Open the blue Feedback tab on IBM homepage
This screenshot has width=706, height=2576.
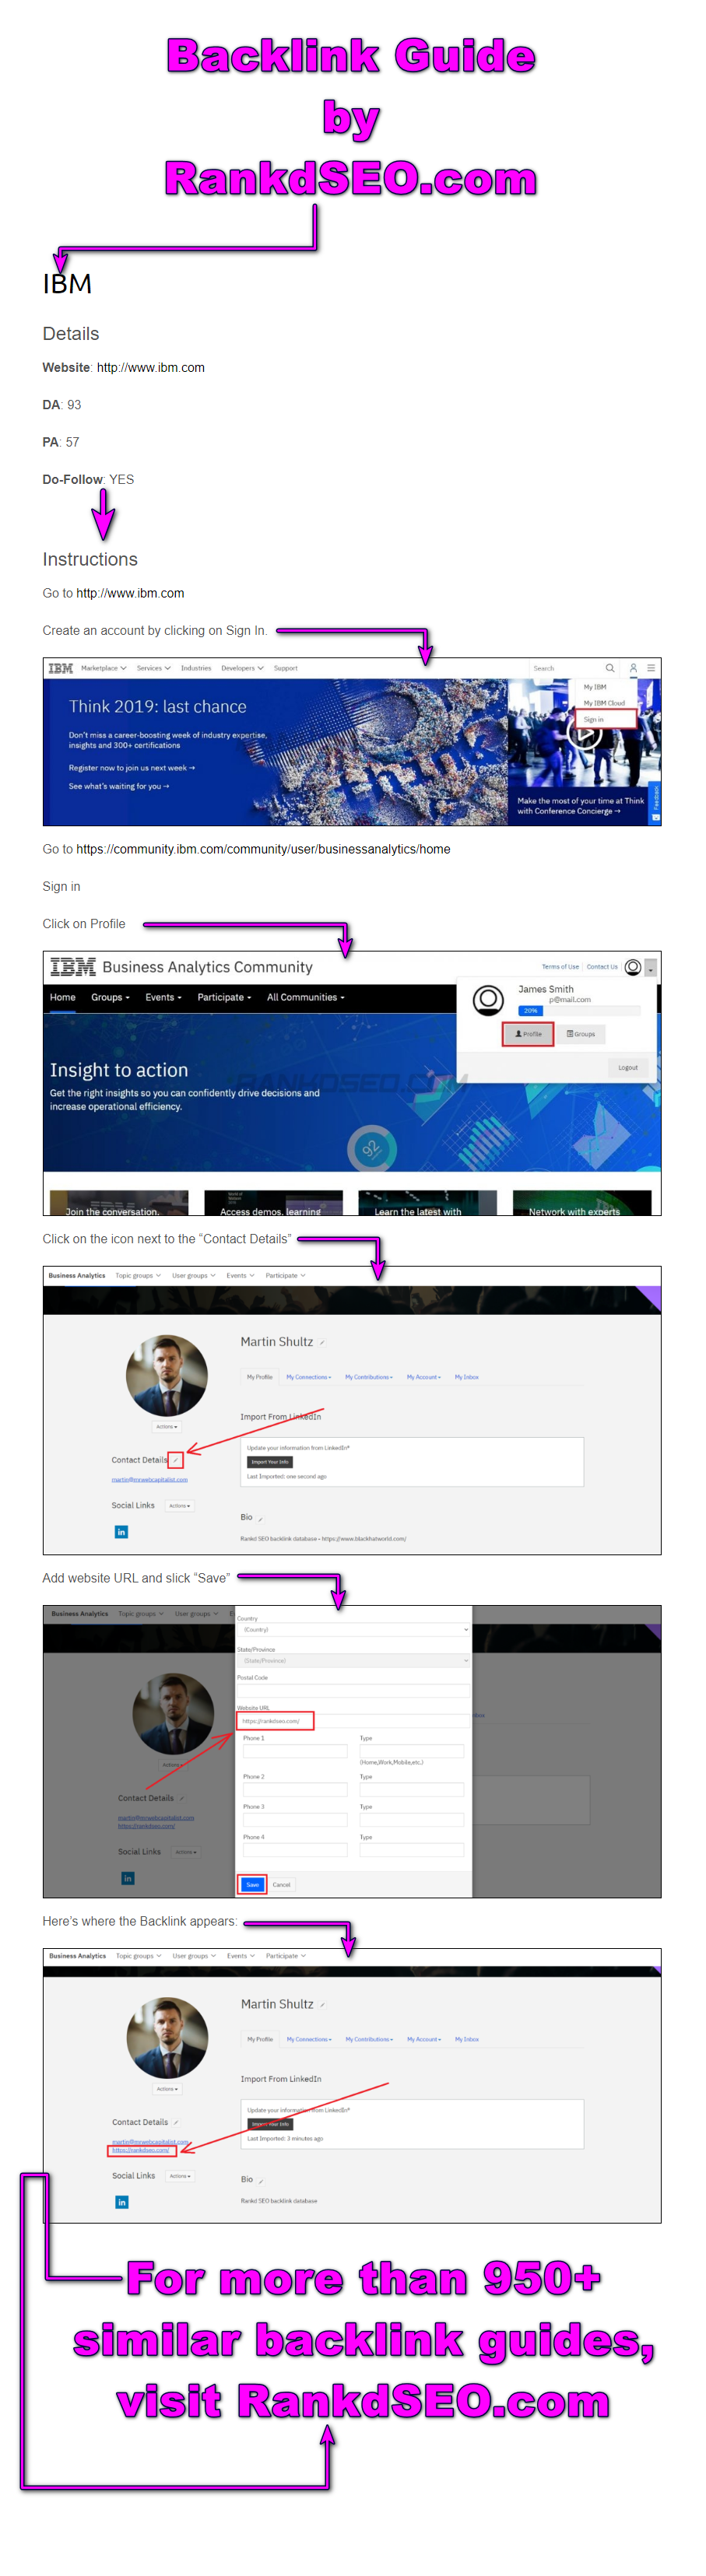pyautogui.click(x=656, y=803)
